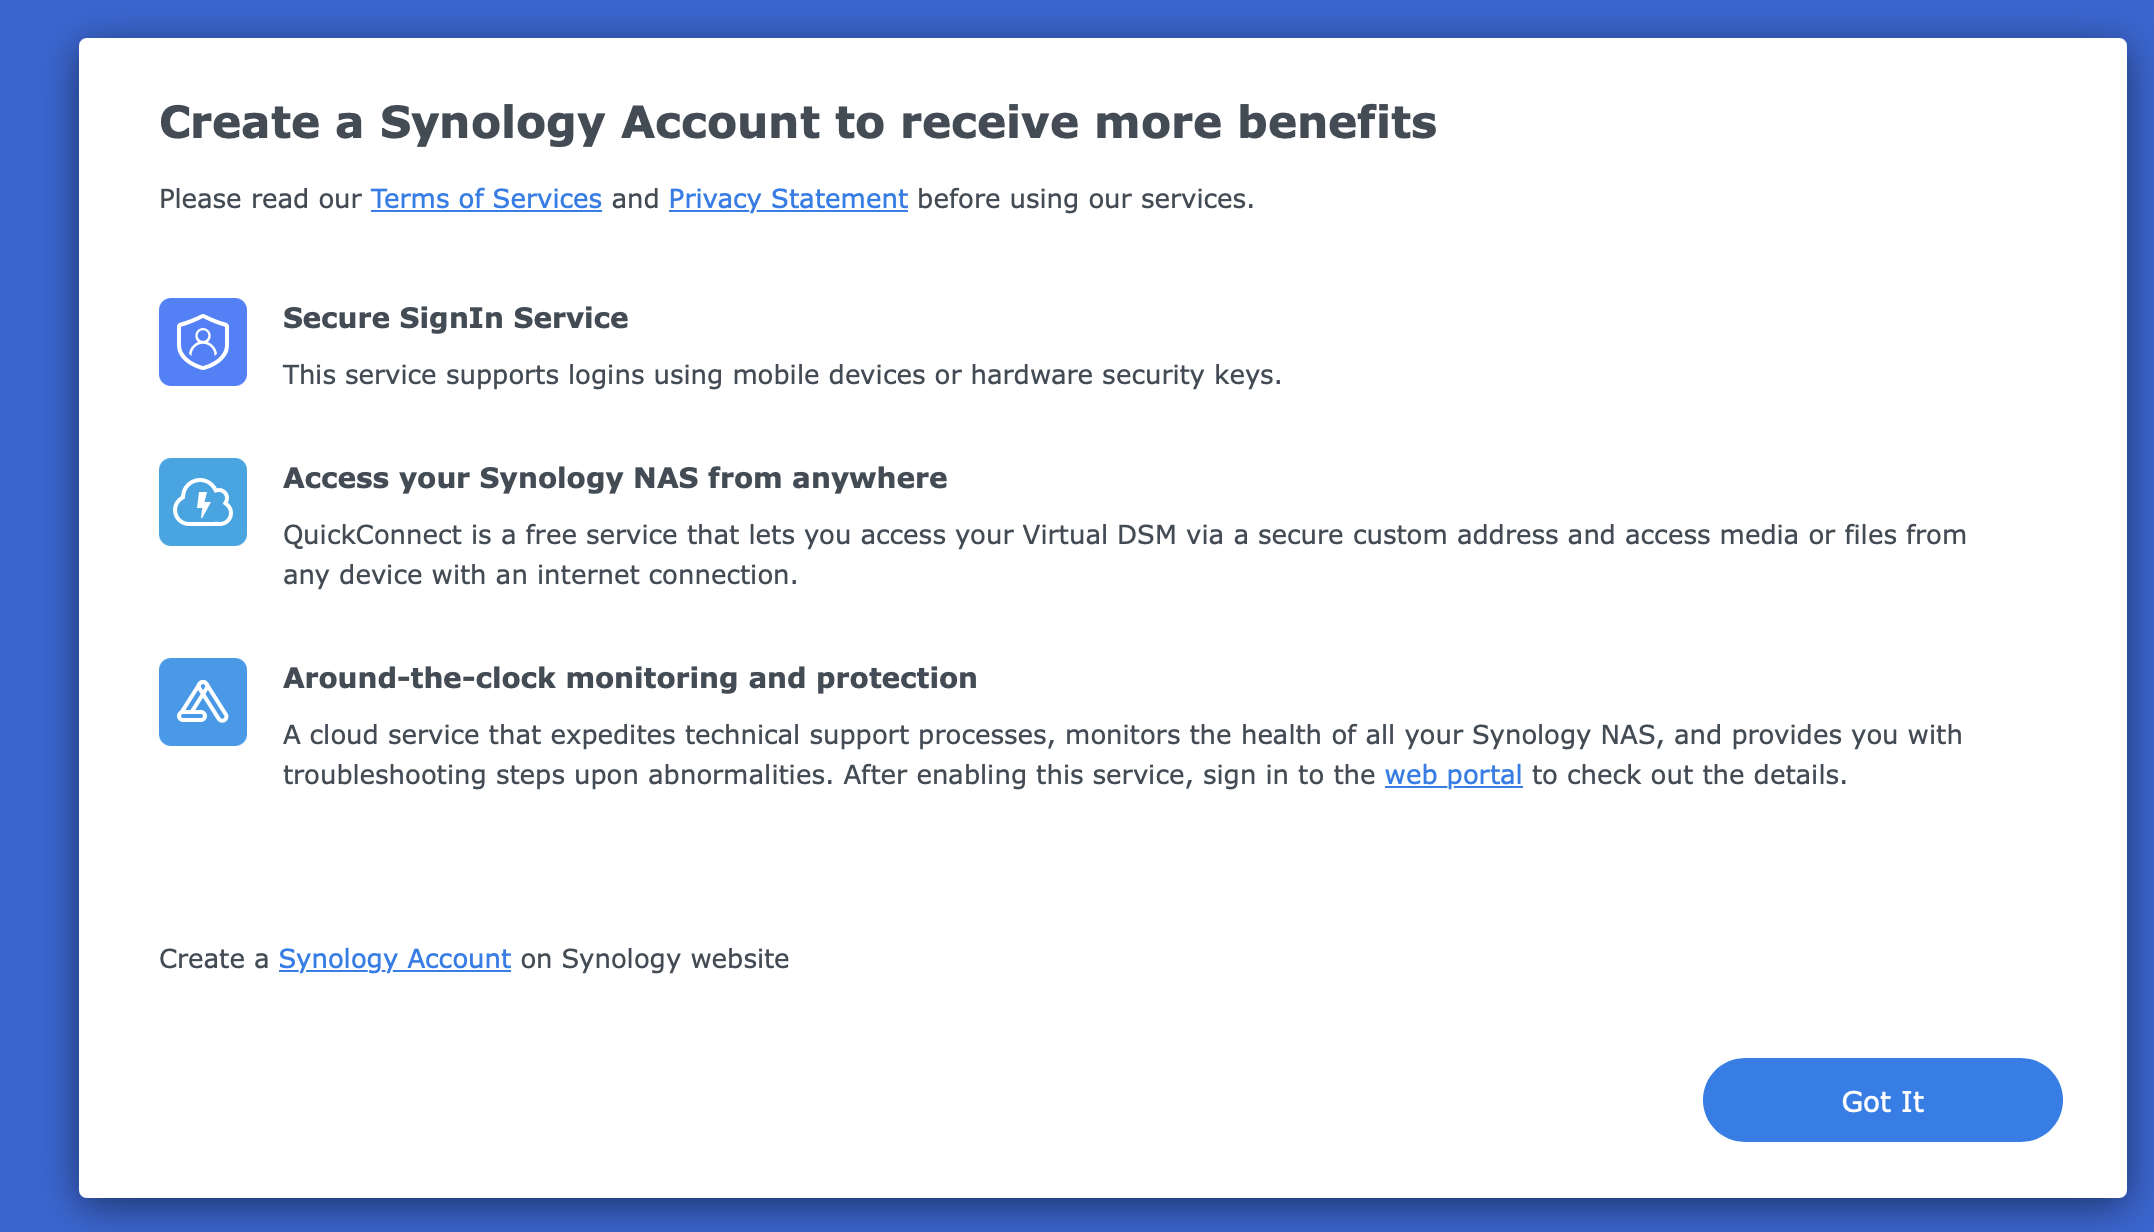Select the cloud icon with lightning bolt
2154x1232 pixels.
(202, 502)
